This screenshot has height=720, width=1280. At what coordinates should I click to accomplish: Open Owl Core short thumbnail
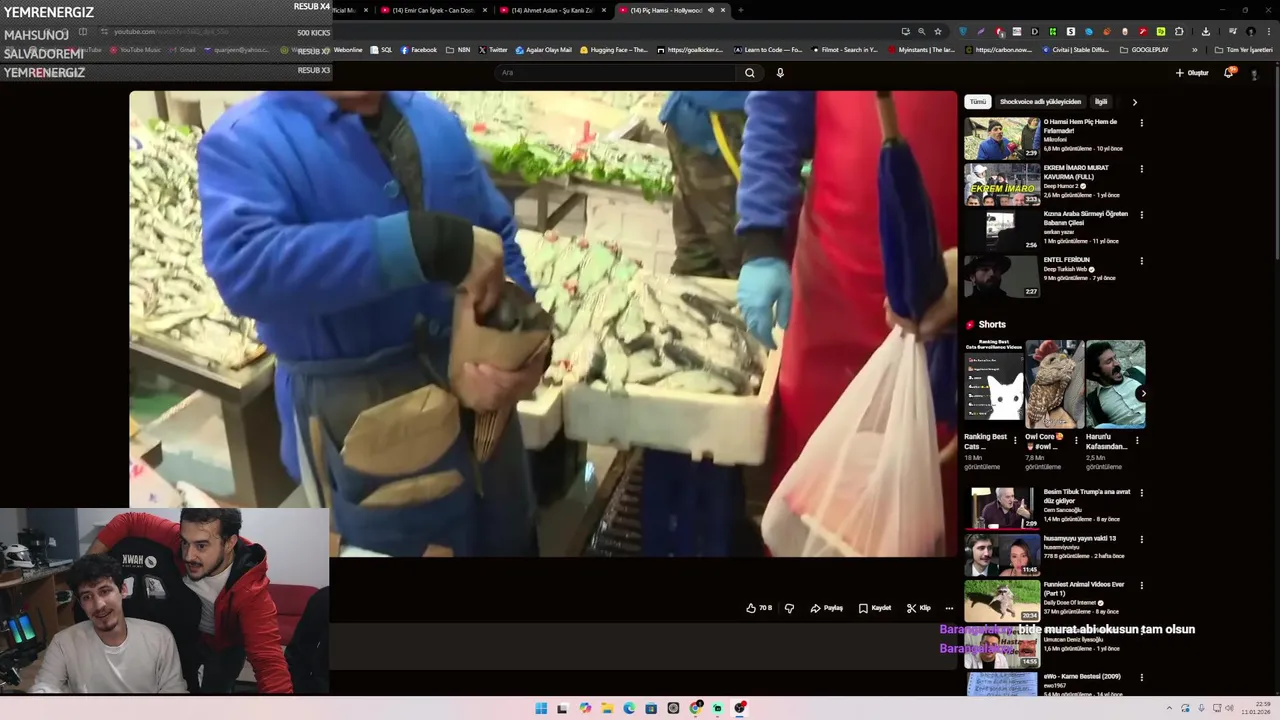click(1055, 384)
